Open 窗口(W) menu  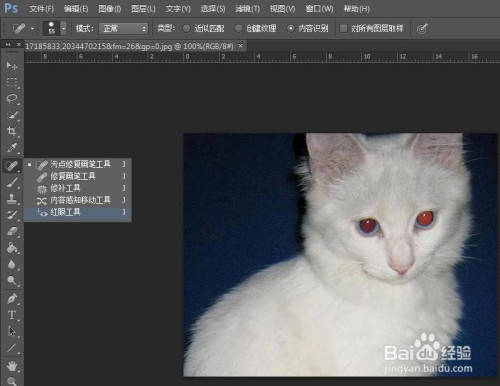click(319, 9)
